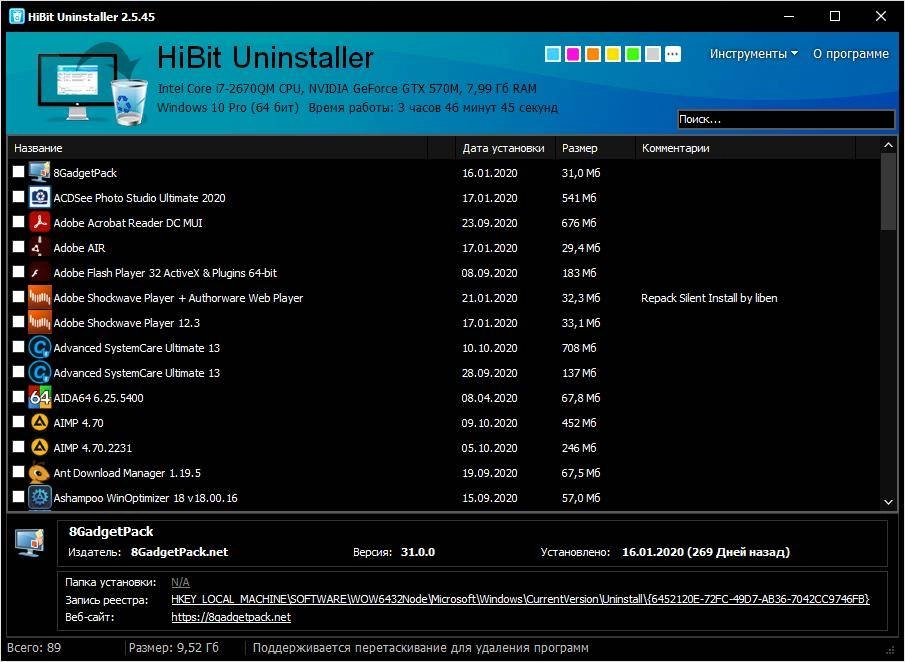Sort list by Комментарии column header
Screen dimensions: 905x662
pos(745,148)
